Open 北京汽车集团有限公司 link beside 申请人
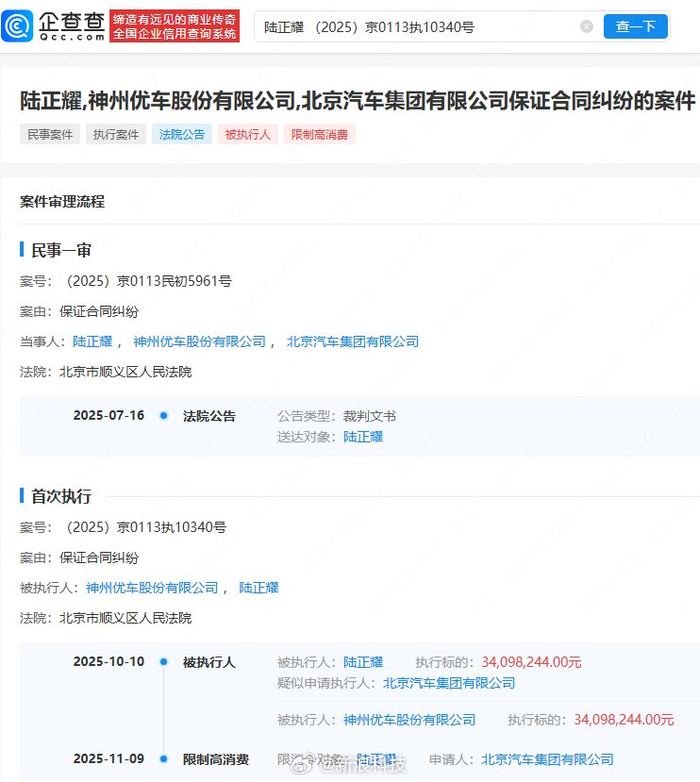 547,760
